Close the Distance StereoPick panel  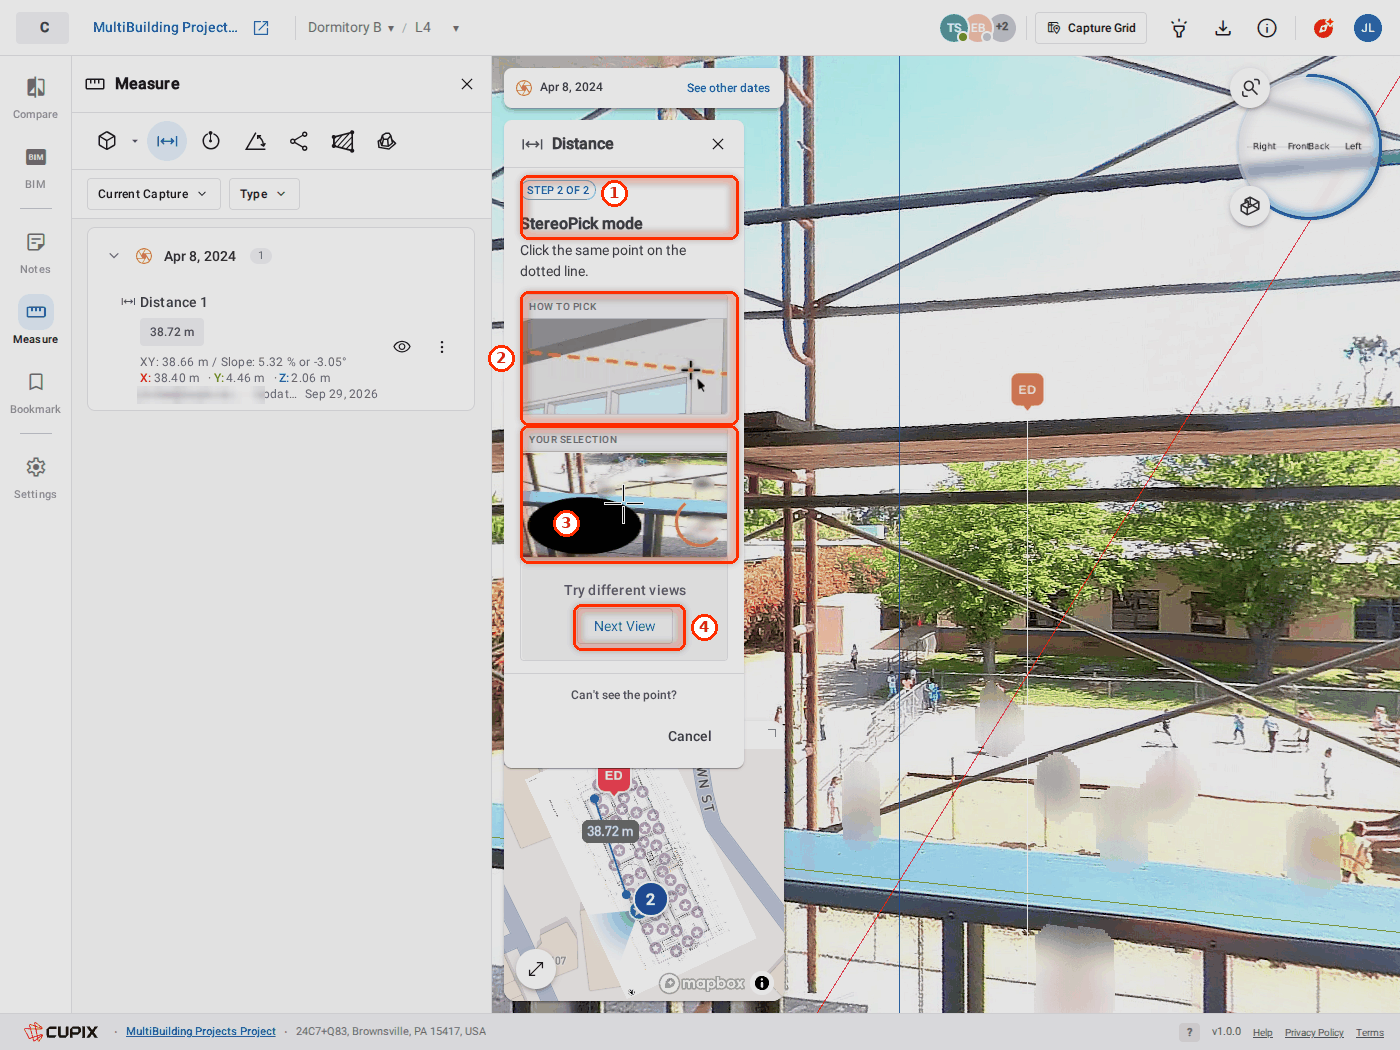point(718,144)
